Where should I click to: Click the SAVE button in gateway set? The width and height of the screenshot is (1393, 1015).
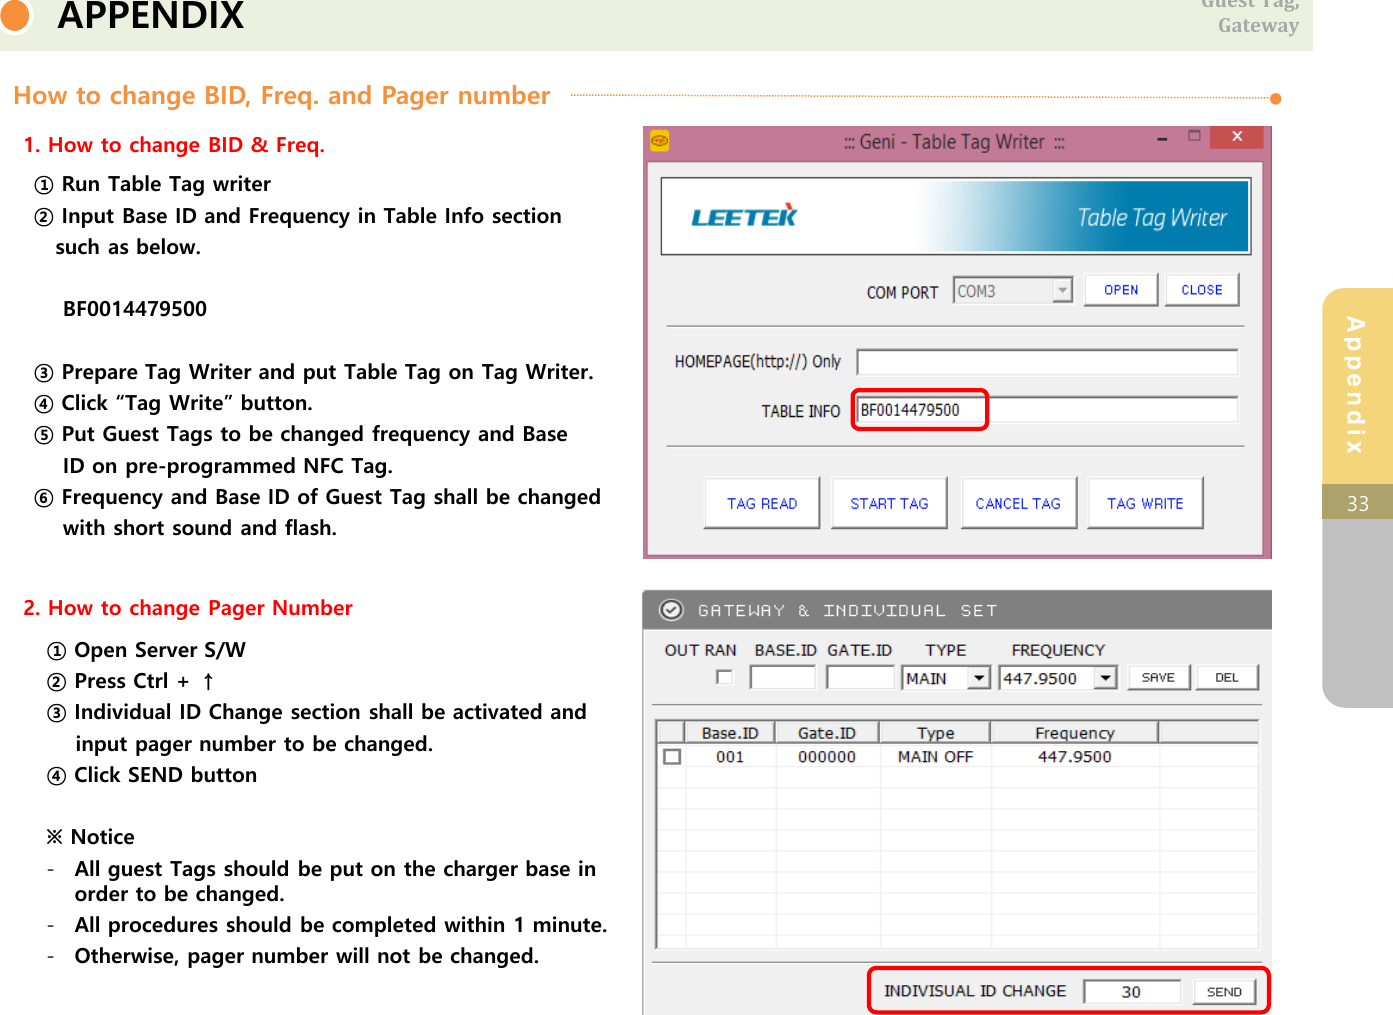point(1158,677)
